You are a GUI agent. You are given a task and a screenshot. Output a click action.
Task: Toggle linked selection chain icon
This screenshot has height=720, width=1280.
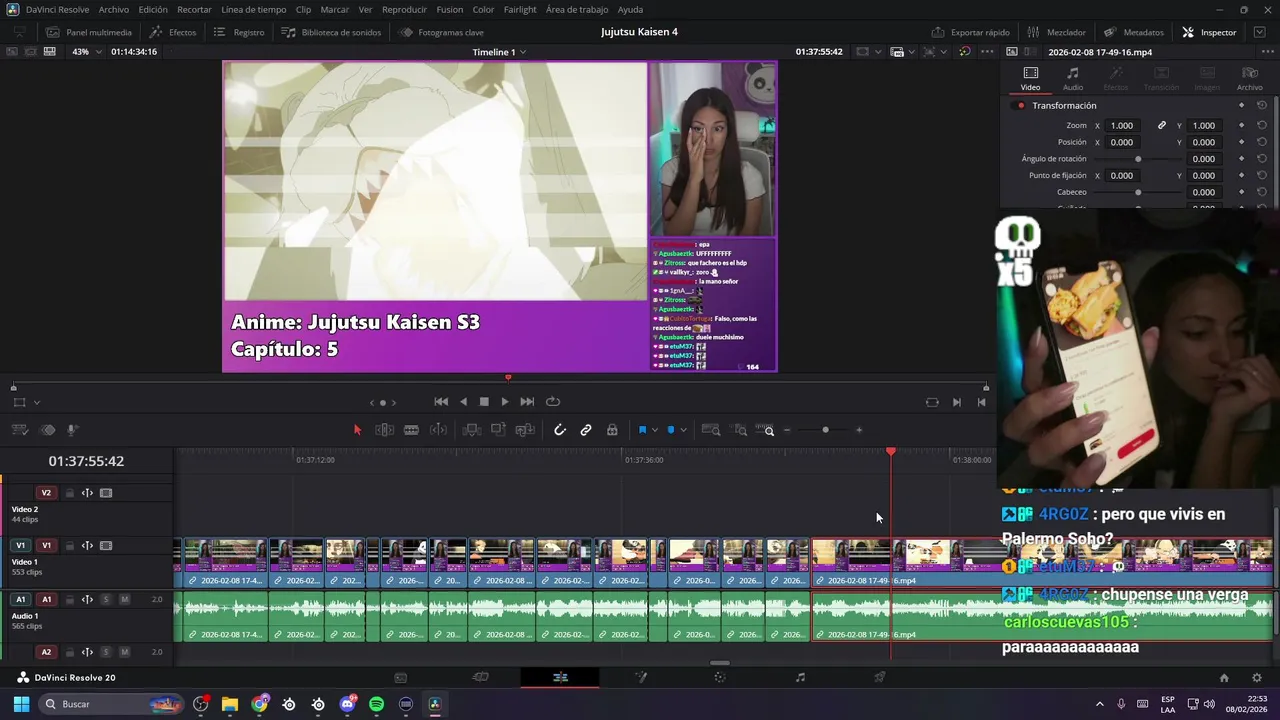586,430
